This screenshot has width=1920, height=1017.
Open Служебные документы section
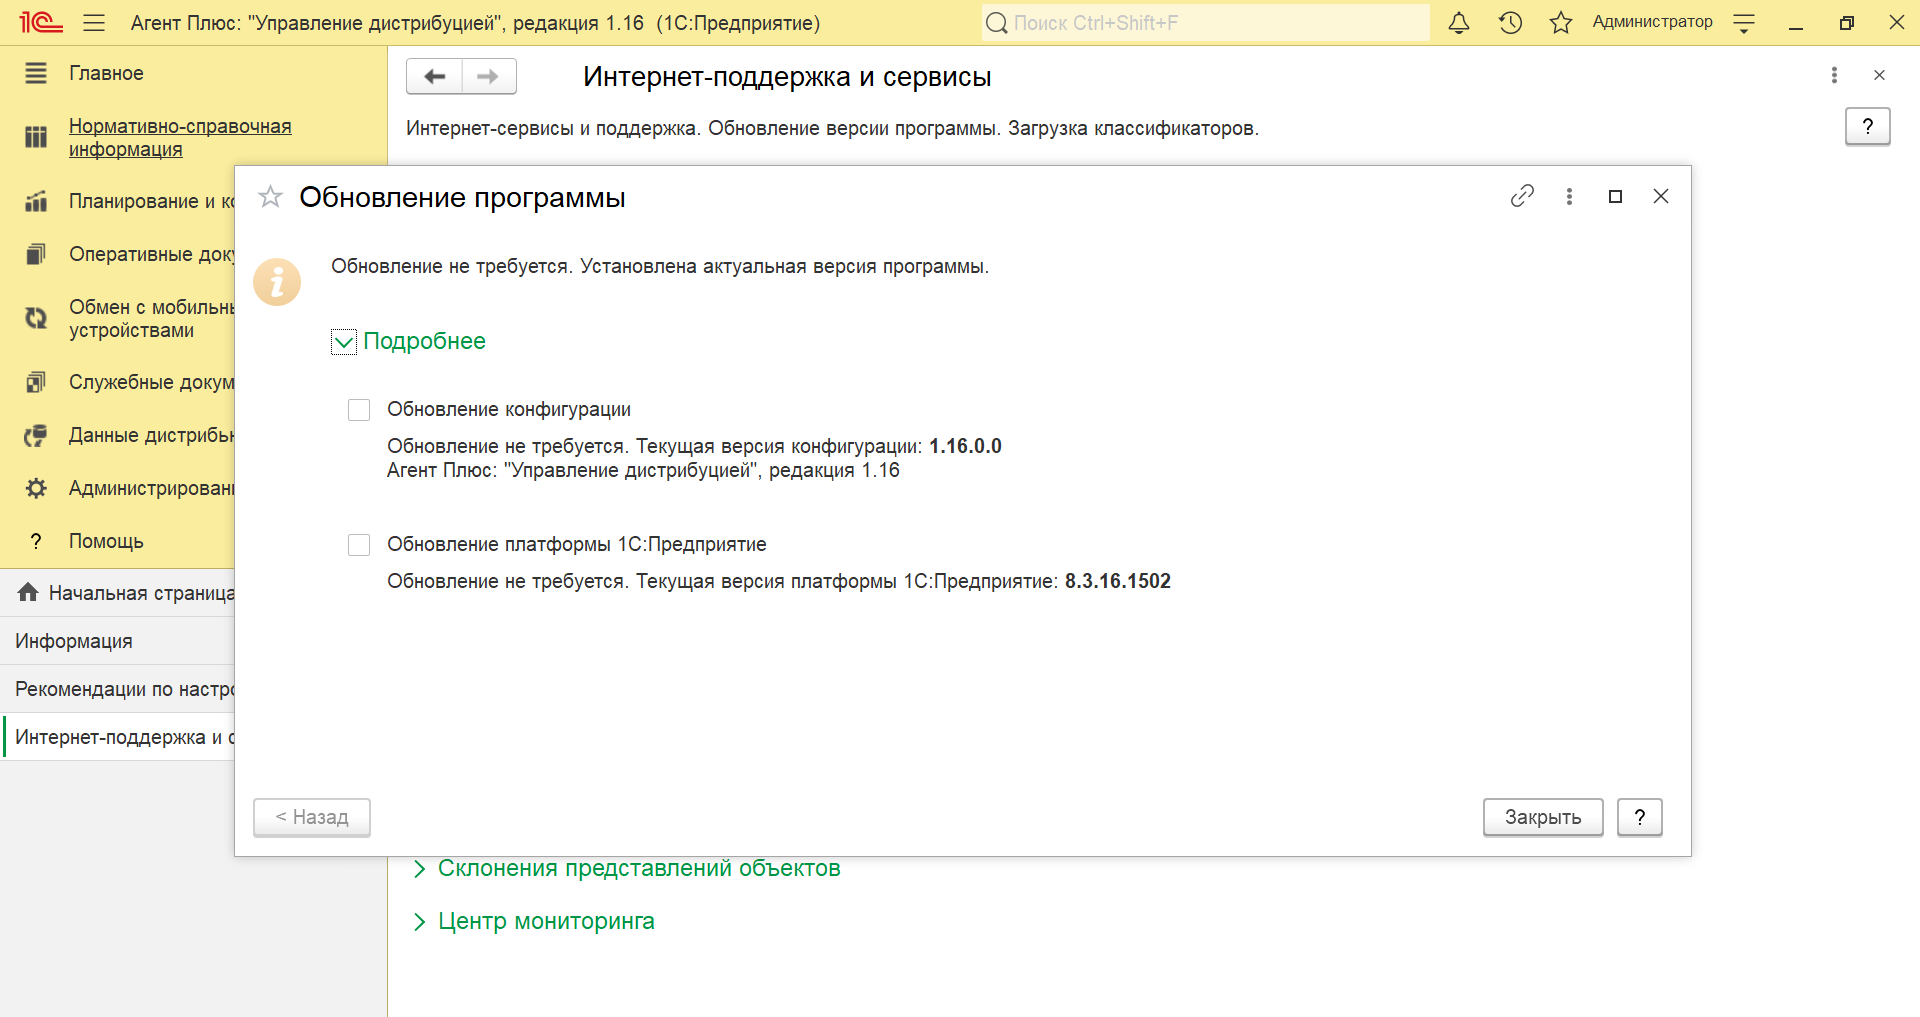click(x=151, y=382)
